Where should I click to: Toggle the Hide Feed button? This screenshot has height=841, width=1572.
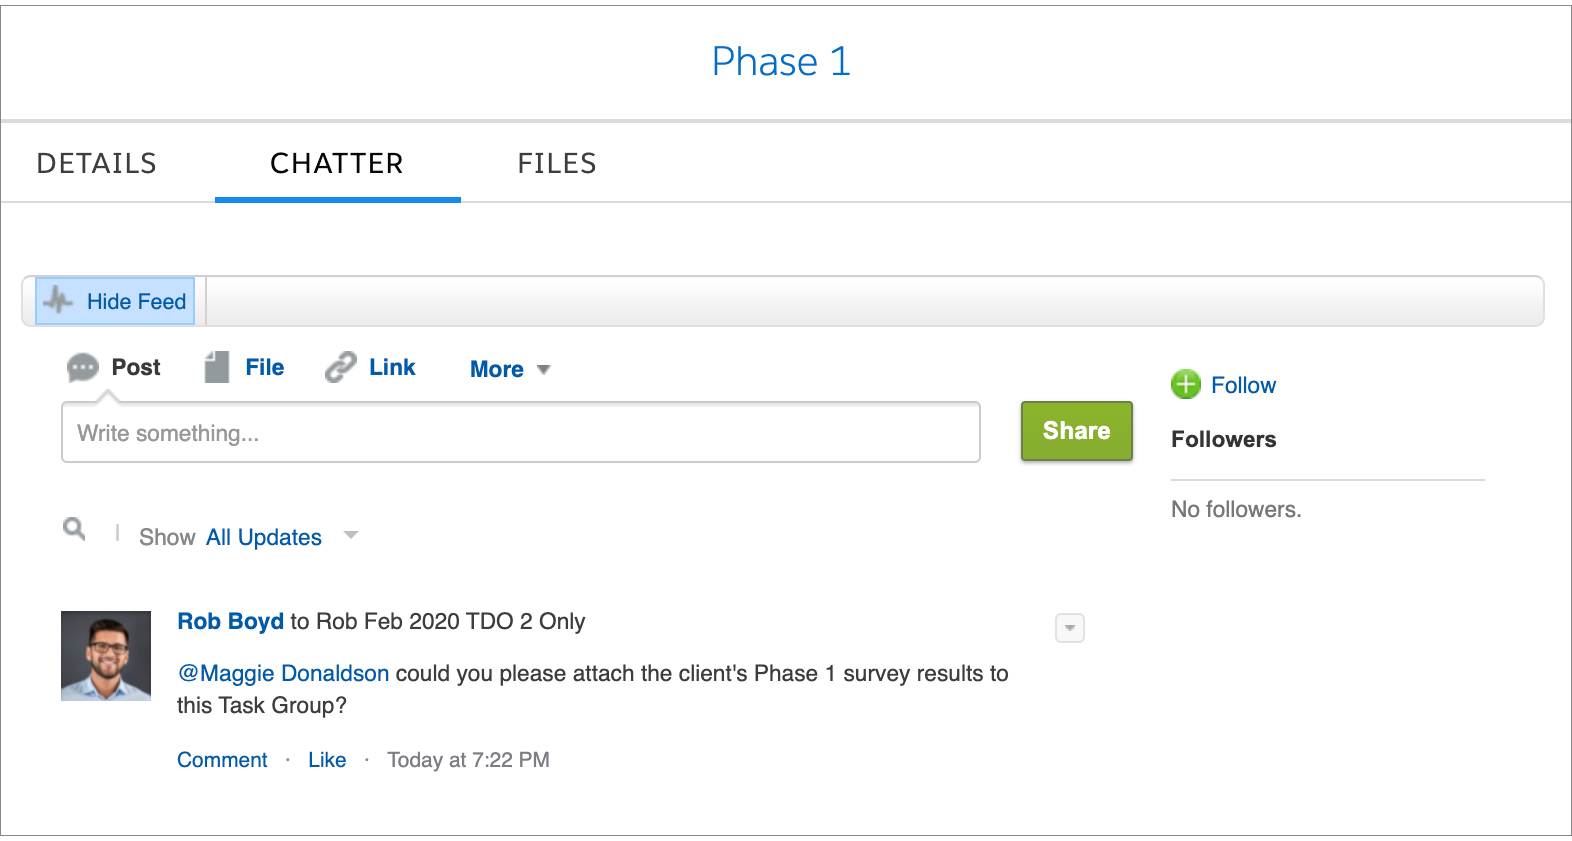[x=115, y=301]
